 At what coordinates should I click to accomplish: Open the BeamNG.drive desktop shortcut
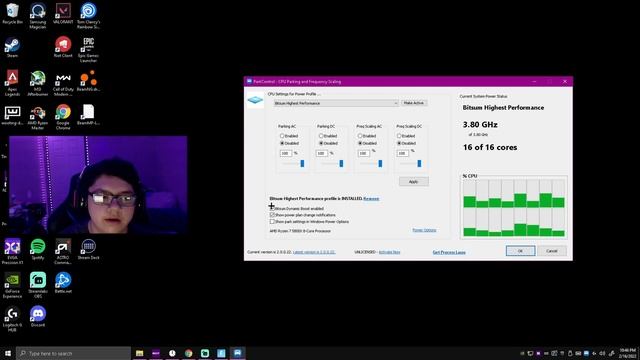tap(88, 81)
